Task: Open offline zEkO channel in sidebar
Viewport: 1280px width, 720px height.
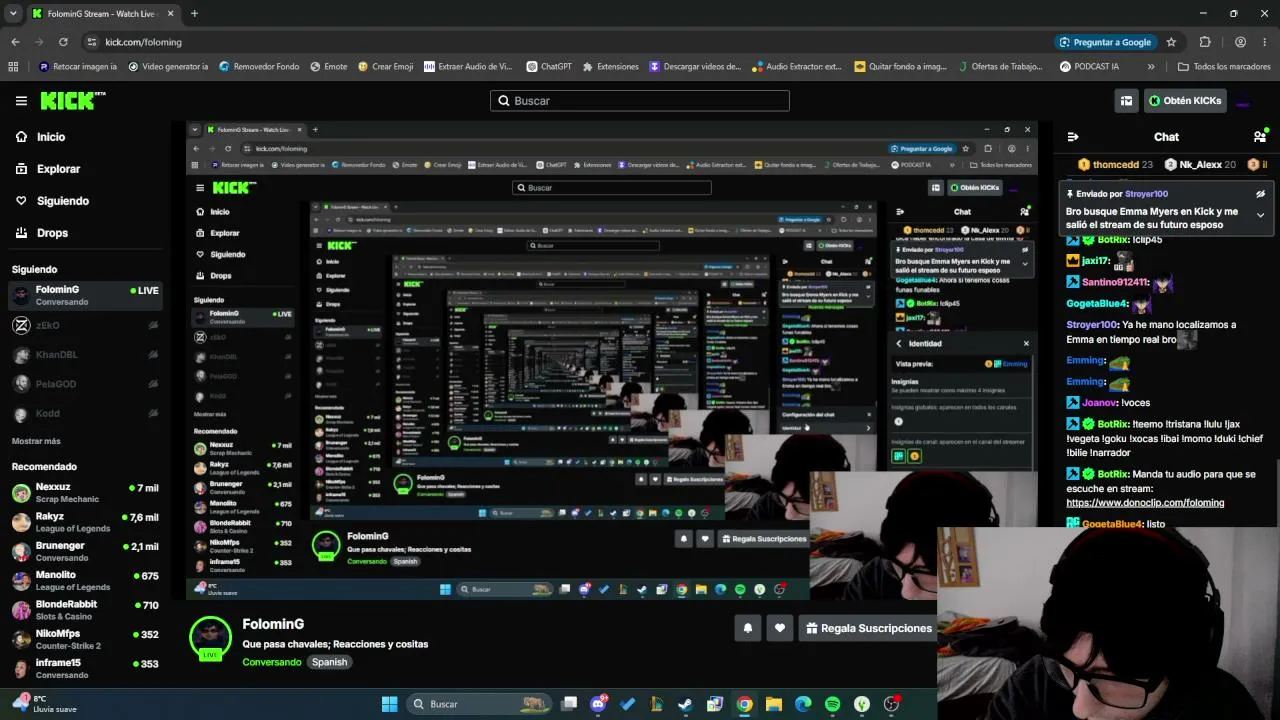Action: pos(84,325)
